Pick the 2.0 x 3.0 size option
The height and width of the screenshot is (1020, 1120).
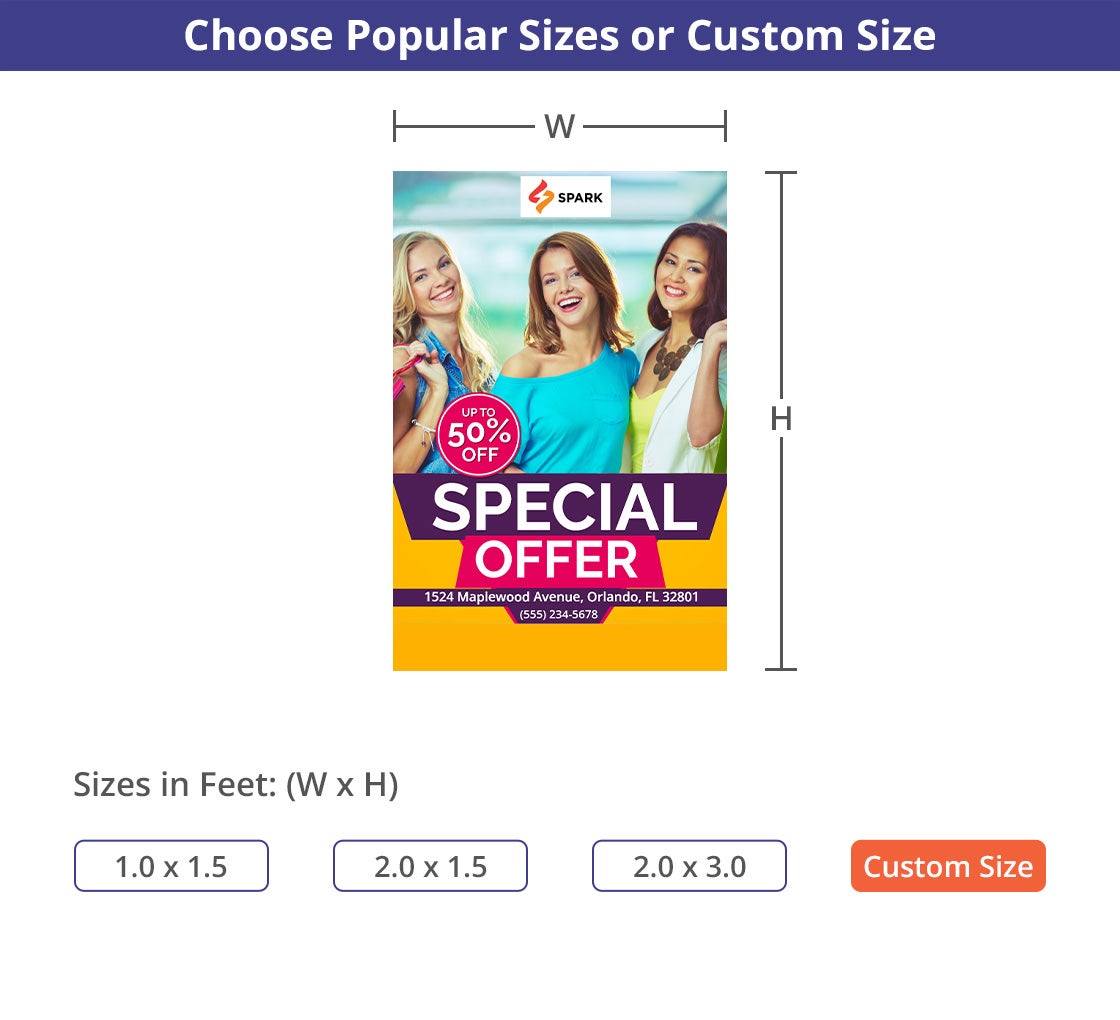(x=689, y=866)
